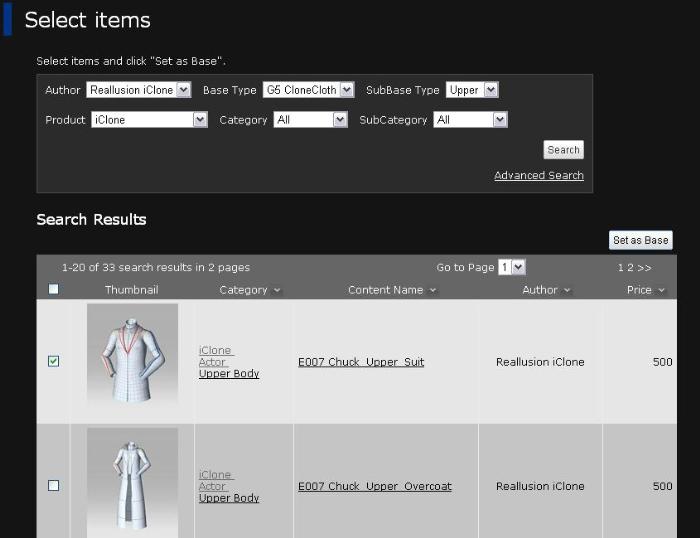
Task: Click Upper Body link in Overcoat row
Action: click(229, 498)
